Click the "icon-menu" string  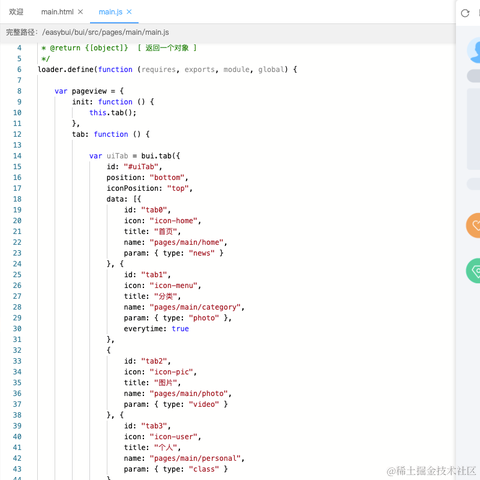(x=174, y=285)
